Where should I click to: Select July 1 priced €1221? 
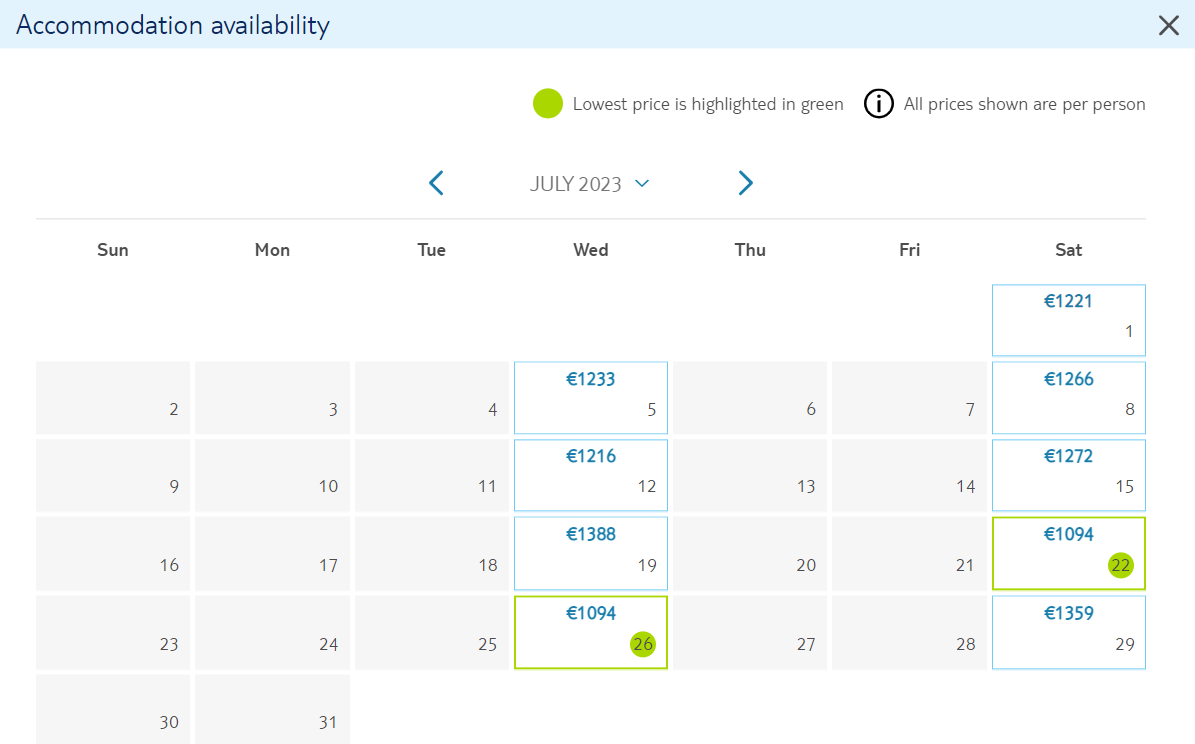[x=1068, y=320]
